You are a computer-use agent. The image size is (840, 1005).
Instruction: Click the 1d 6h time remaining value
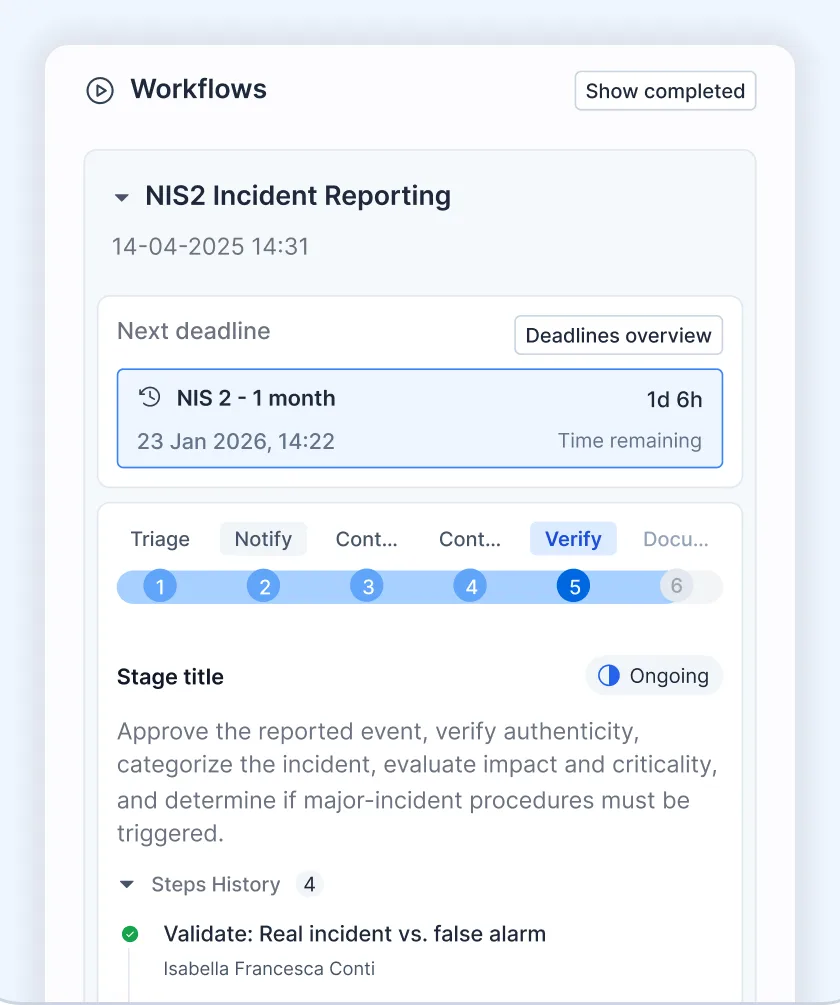(x=674, y=399)
